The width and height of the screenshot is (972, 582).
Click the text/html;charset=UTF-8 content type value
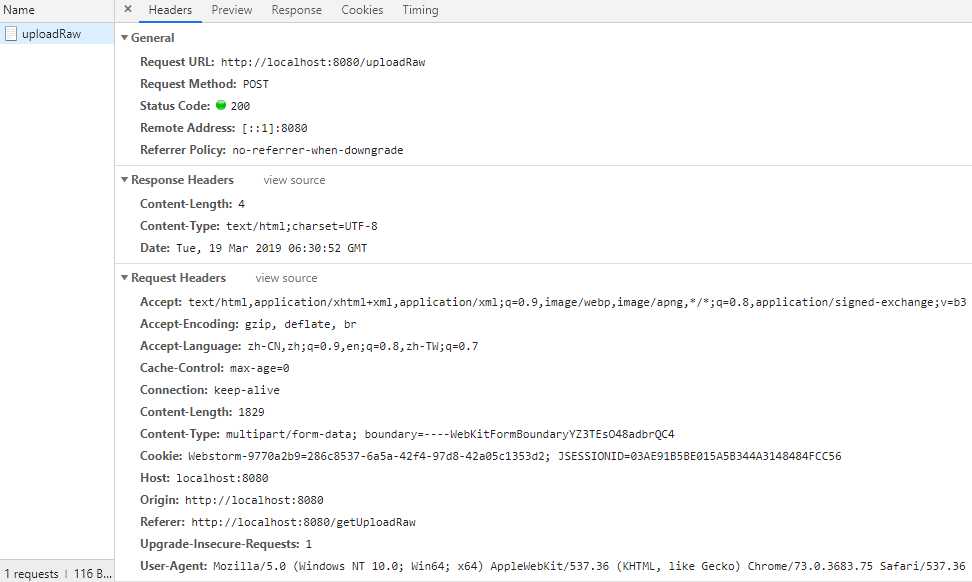coord(302,226)
